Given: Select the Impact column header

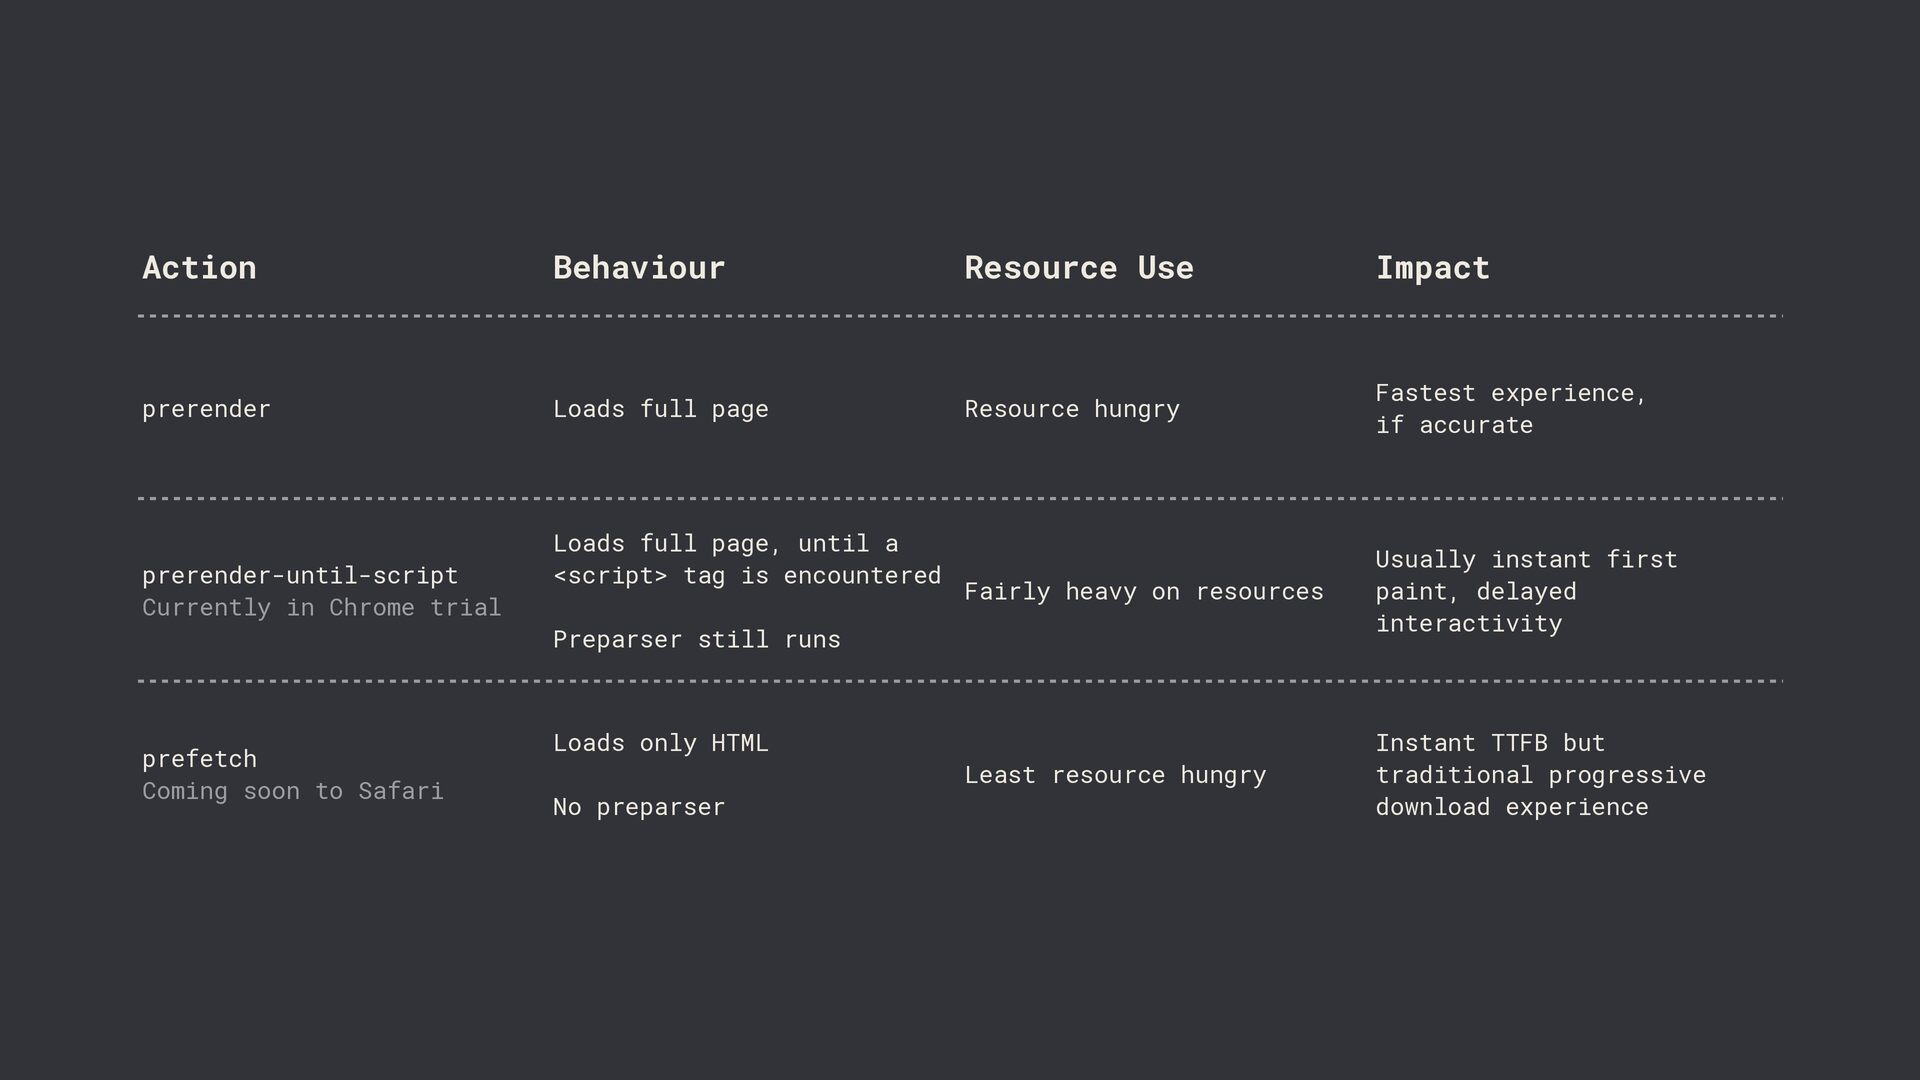Looking at the screenshot, I should (x=1432, y=268).
